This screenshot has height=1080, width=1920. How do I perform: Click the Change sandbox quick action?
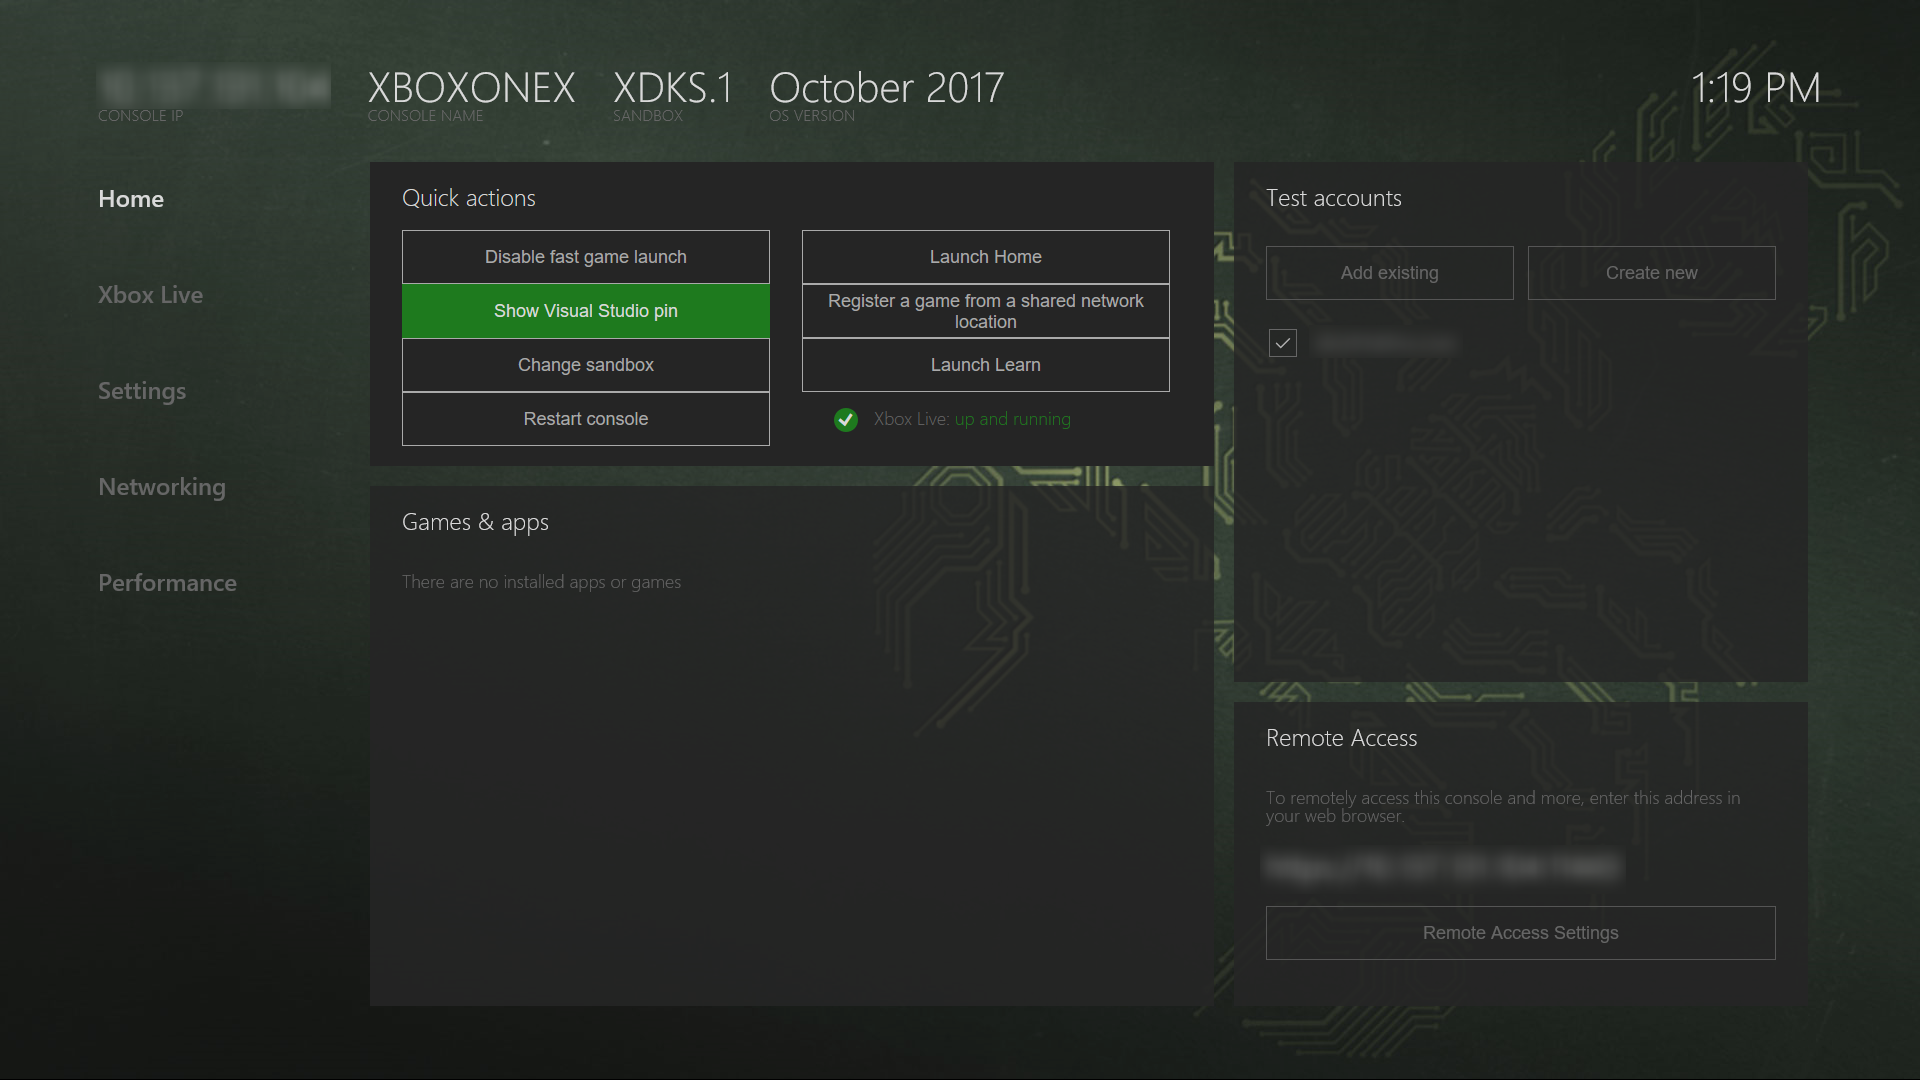click(x=585, y=364)
